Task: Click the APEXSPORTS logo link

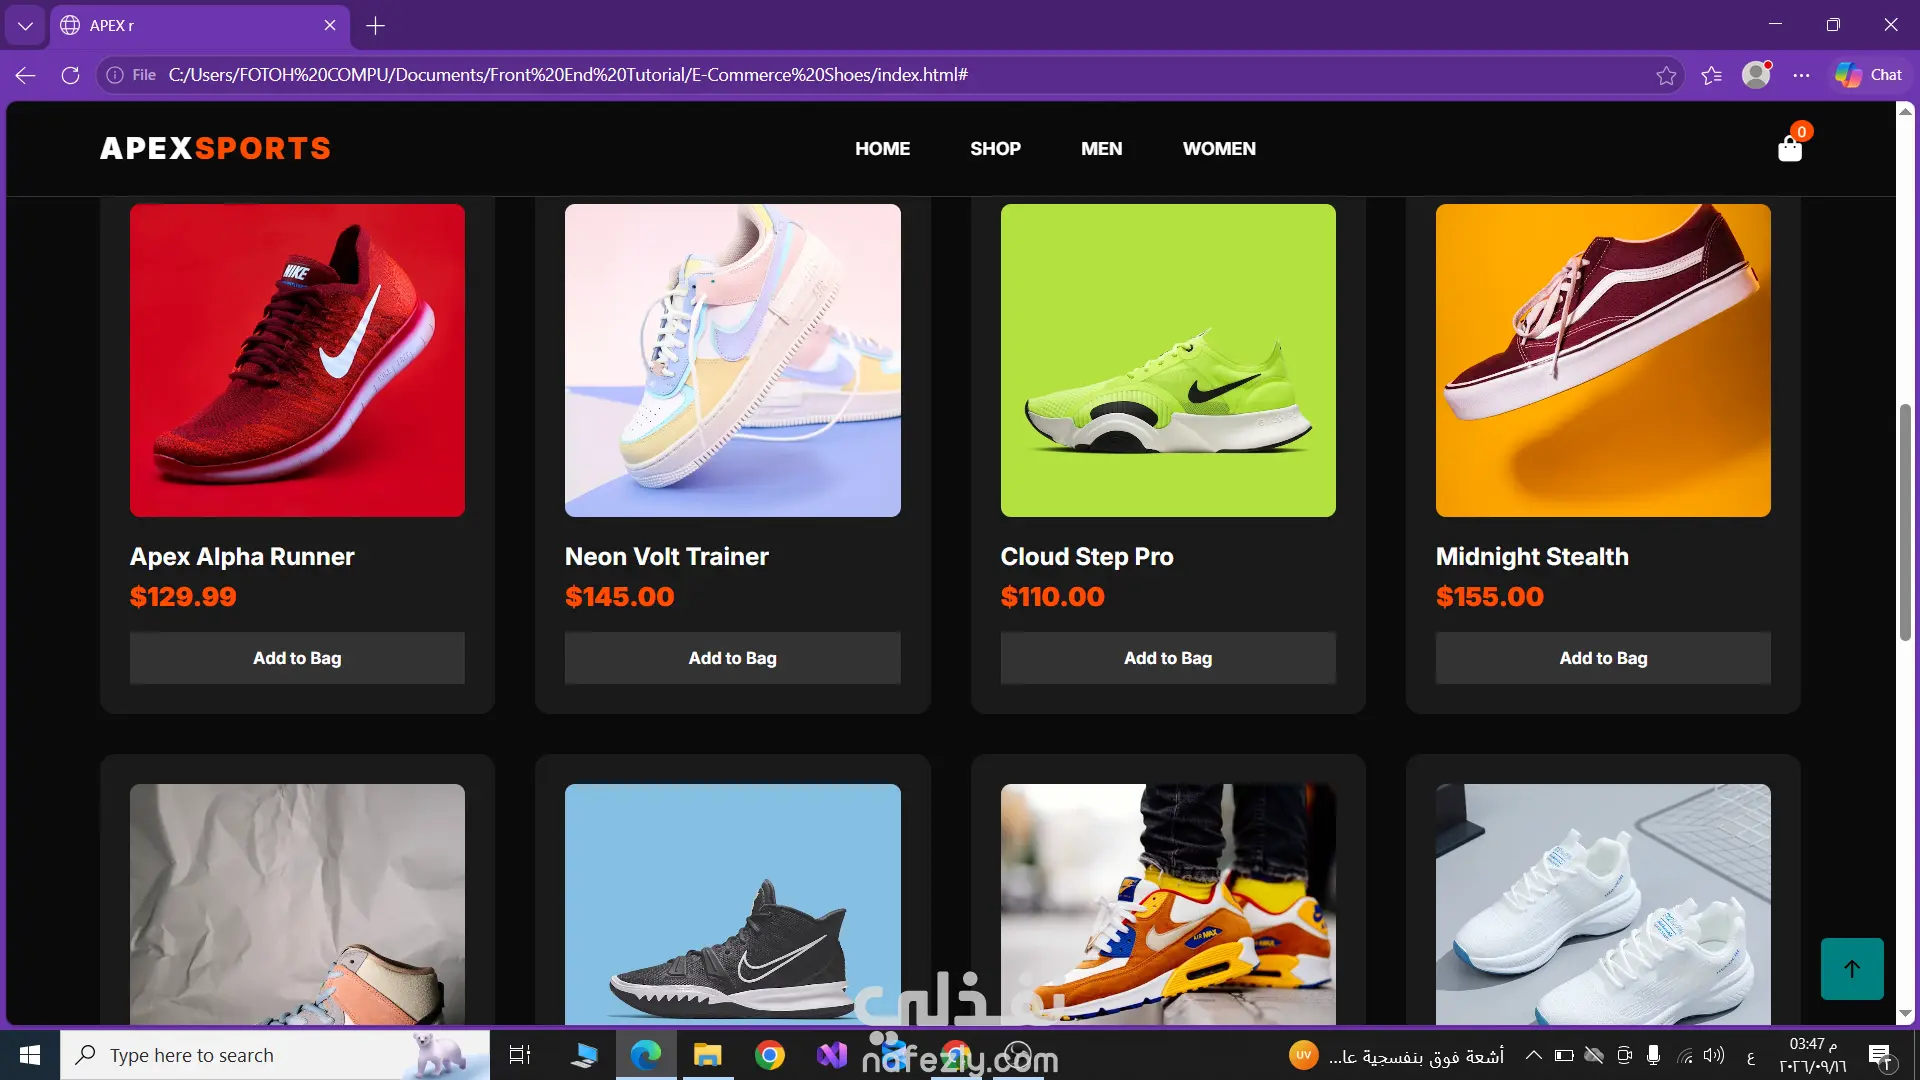Action: coord(215,148)
